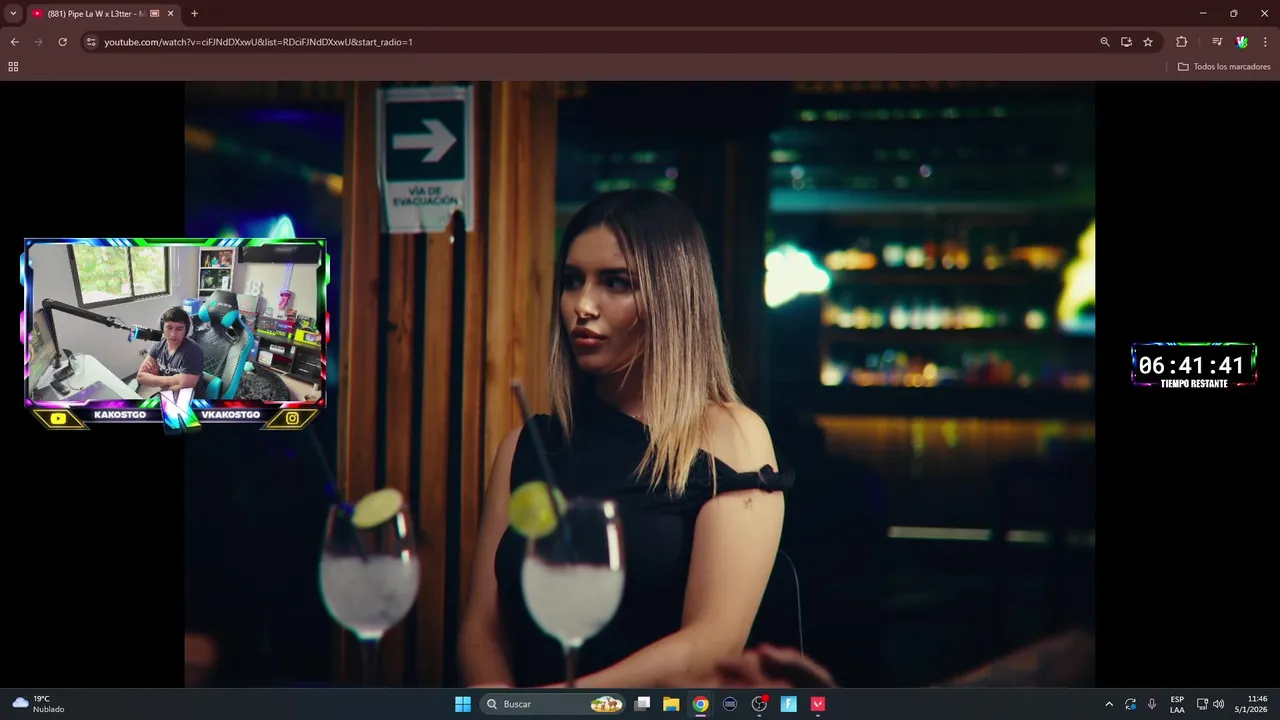Click the VKAKOSTGO label
The height and width of the screenshot is (720, 1280).
tap(230, 414)
